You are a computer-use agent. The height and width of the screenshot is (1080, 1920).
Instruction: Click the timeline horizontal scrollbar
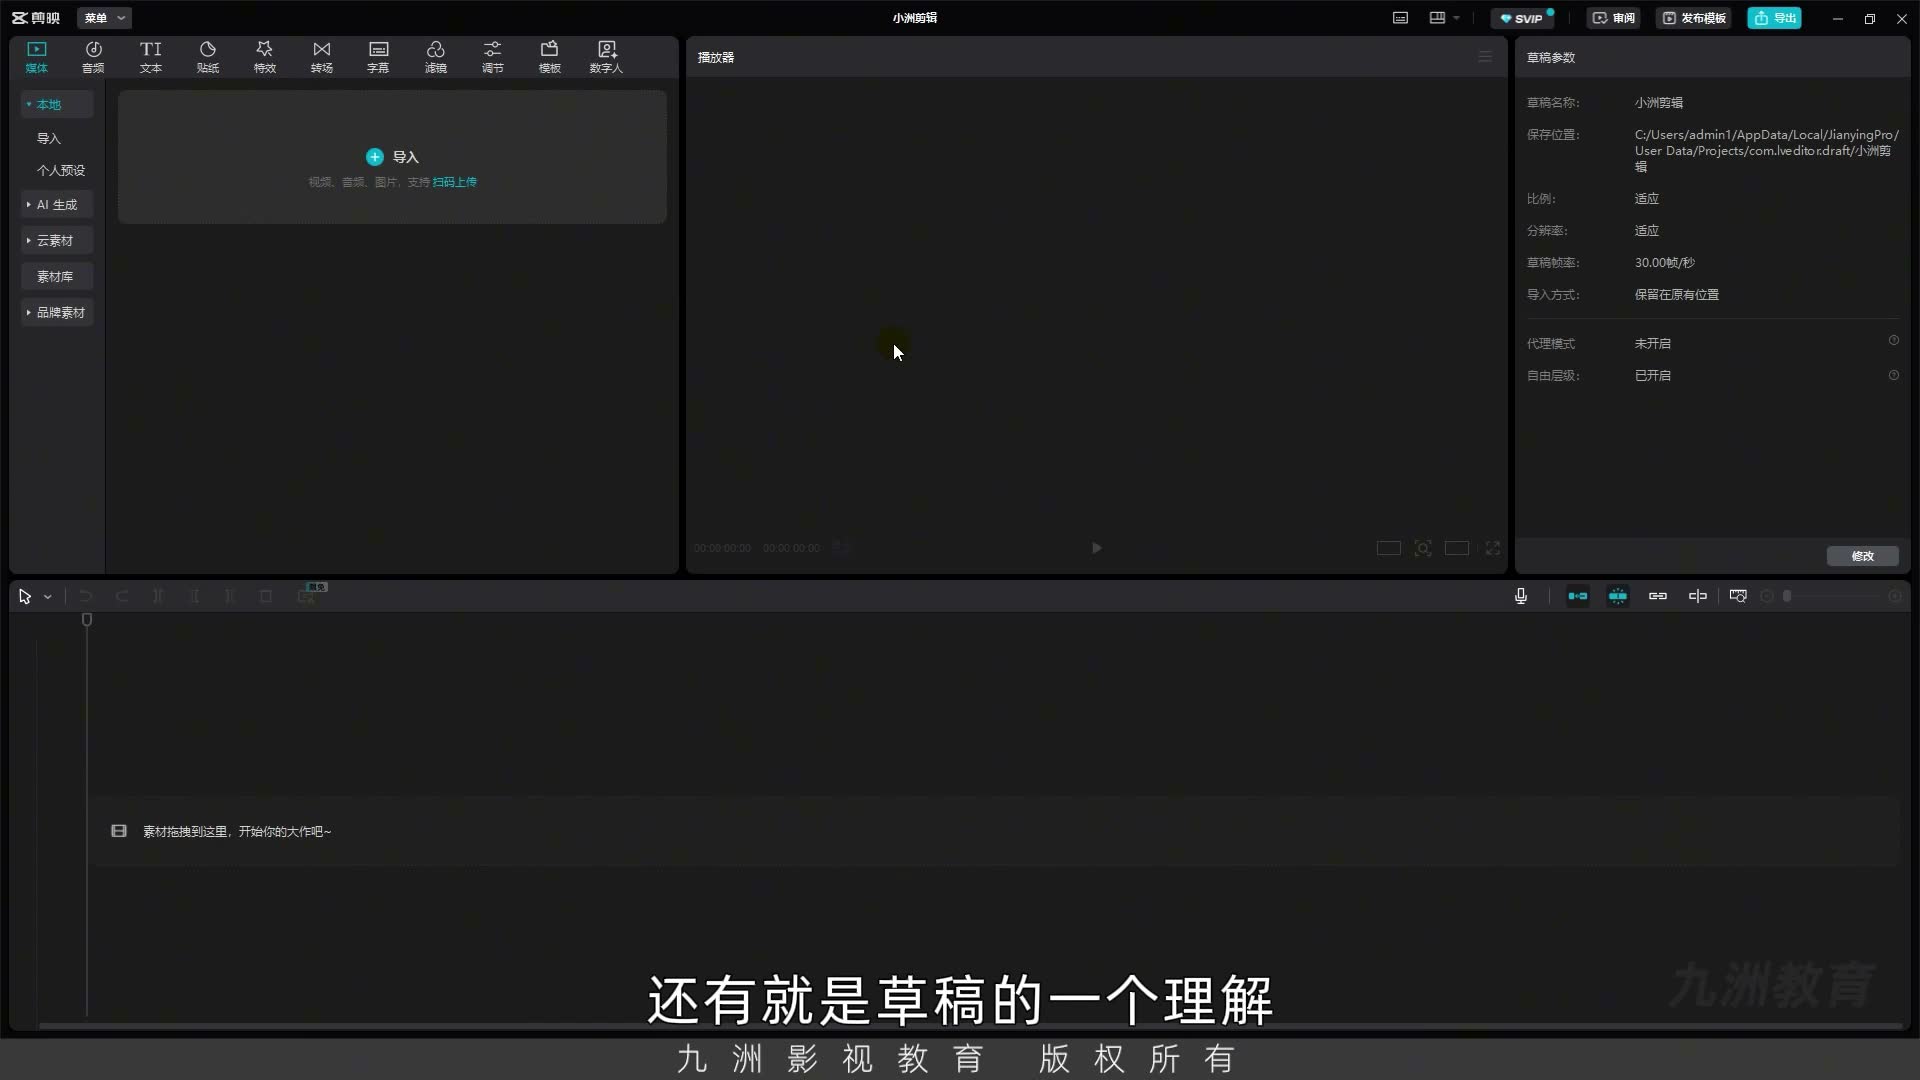coord(970,1026)
